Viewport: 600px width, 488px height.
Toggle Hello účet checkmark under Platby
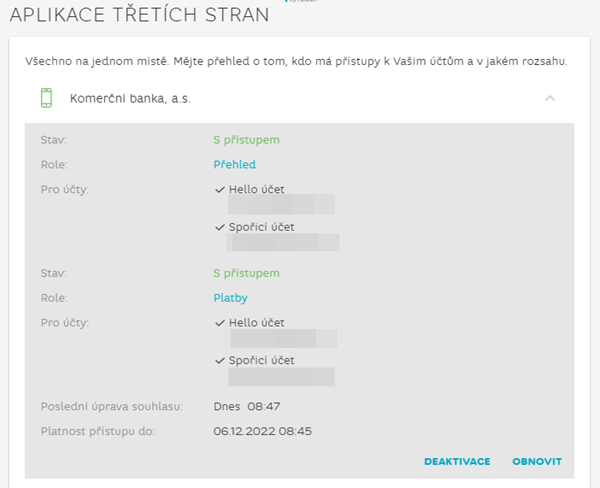pyautogui.click(x=220, y=323)
